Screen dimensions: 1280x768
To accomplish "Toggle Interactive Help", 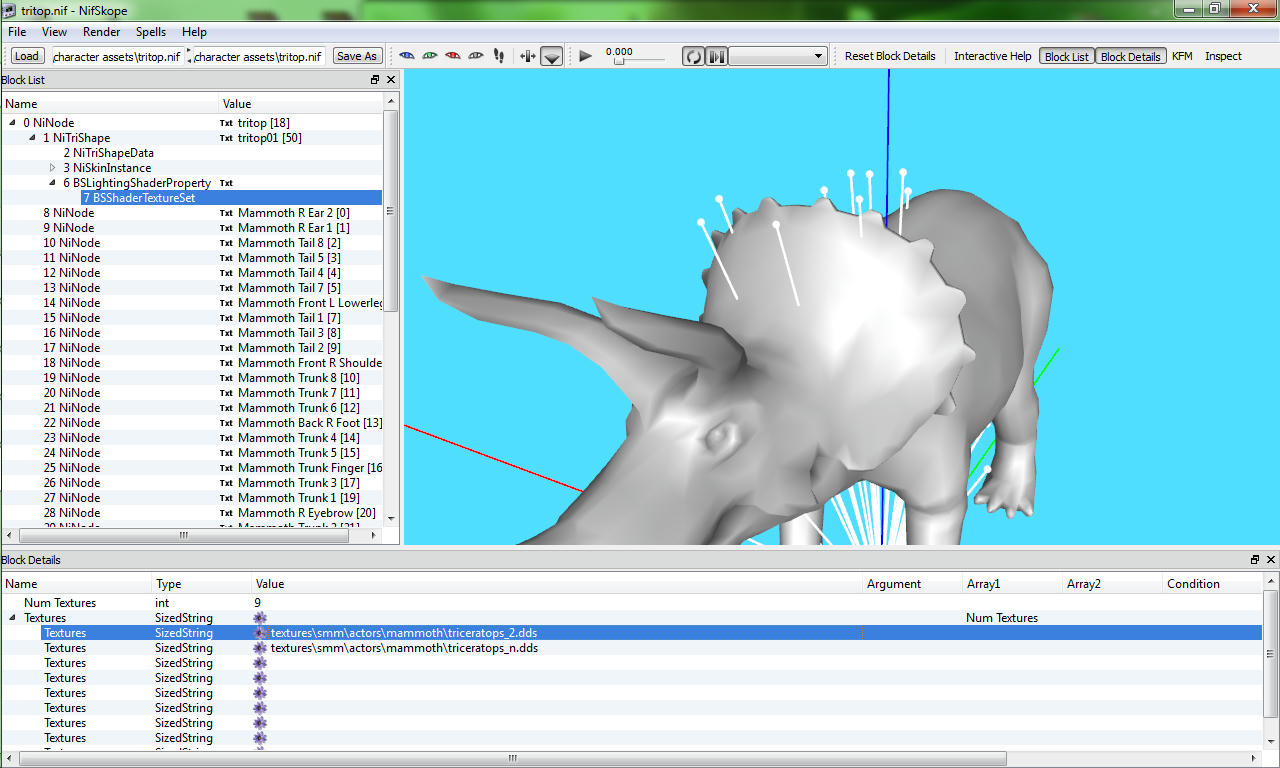I will point(993,56).
